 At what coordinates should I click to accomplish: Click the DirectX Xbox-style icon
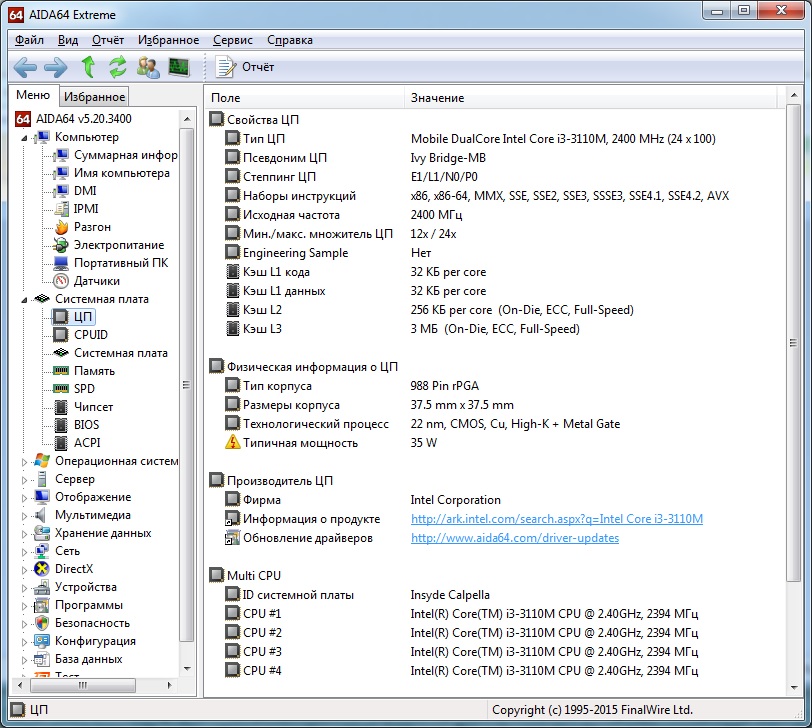pyautogui.click(x=41, y=569)
